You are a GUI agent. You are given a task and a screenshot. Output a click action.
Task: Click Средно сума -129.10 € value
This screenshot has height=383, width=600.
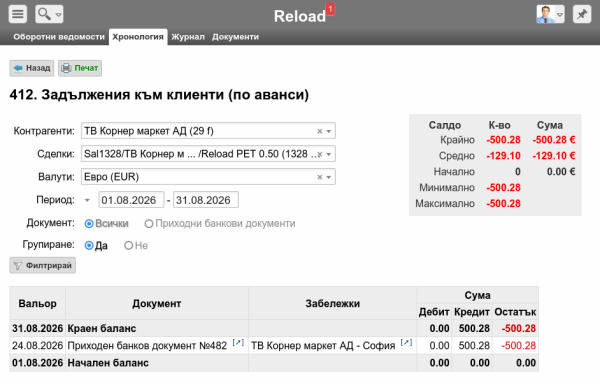point(554,156)
